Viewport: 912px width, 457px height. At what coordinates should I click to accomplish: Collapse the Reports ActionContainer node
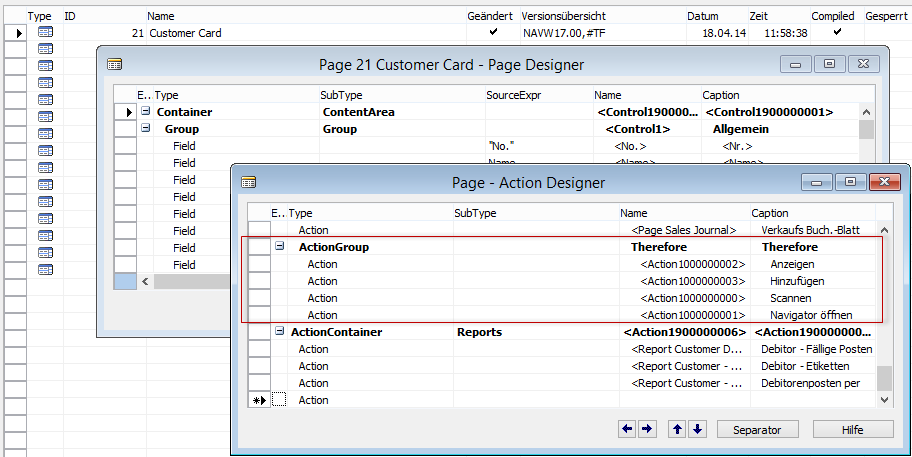point(280,332)
